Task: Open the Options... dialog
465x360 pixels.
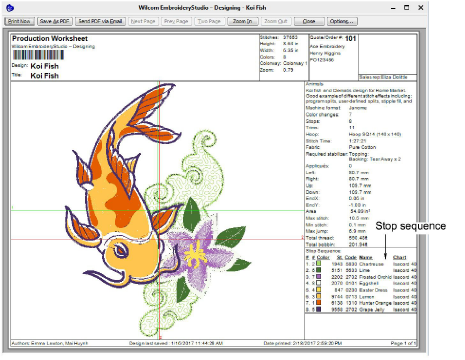Action: coord(342,21)
